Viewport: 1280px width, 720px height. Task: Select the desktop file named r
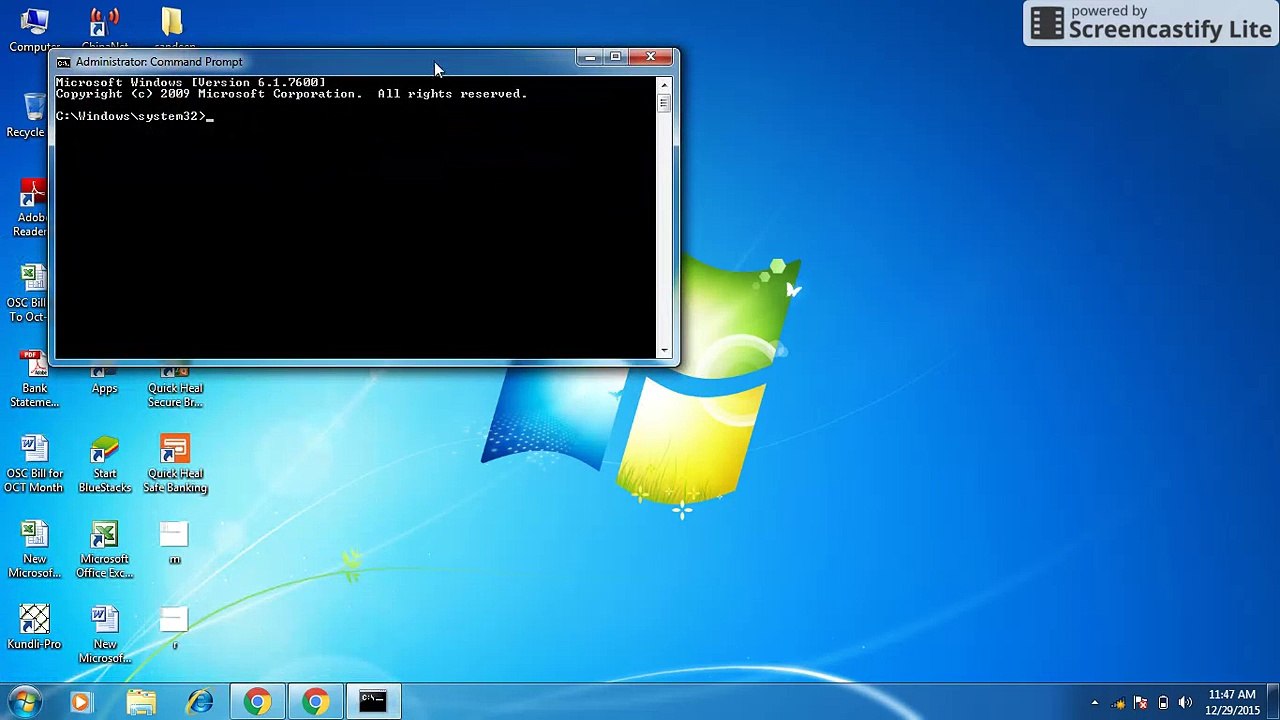174,628
